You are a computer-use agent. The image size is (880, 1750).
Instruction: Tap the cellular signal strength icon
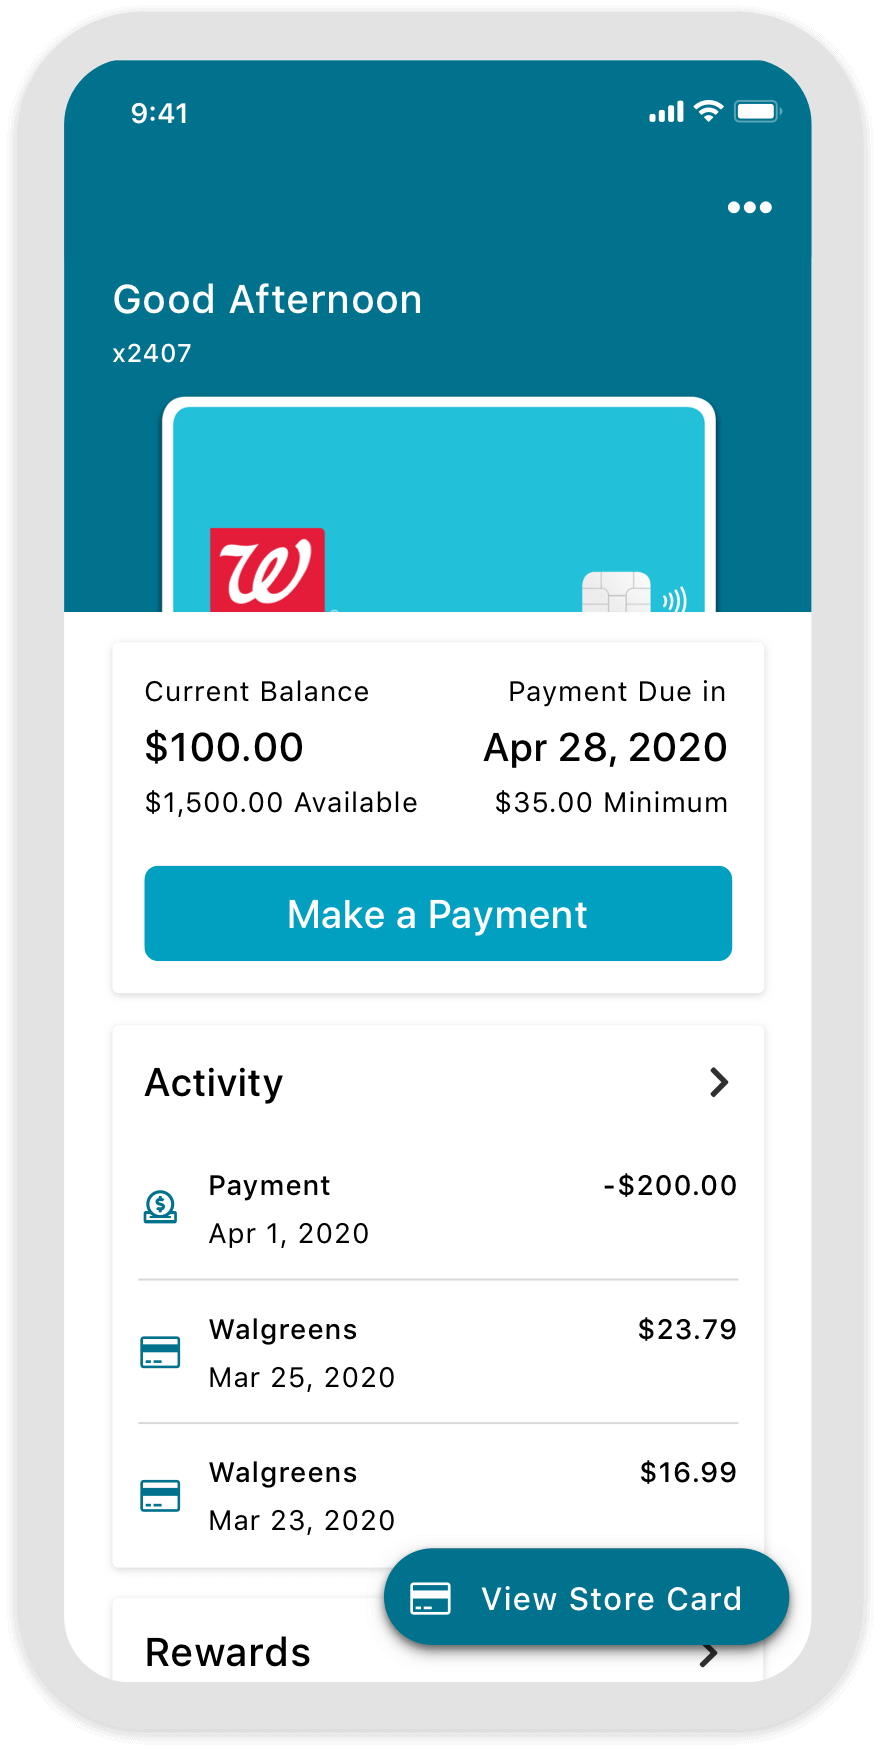point(666,112)
